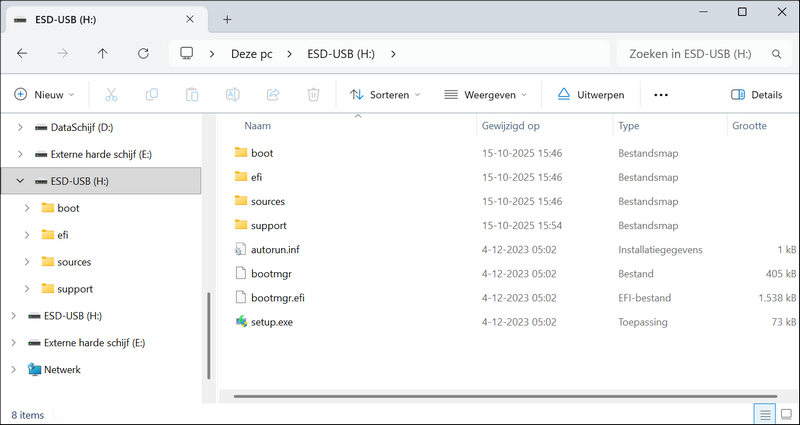Click the Copy icon in toolbar
800x425 pixels.
(x=151, y=95)
